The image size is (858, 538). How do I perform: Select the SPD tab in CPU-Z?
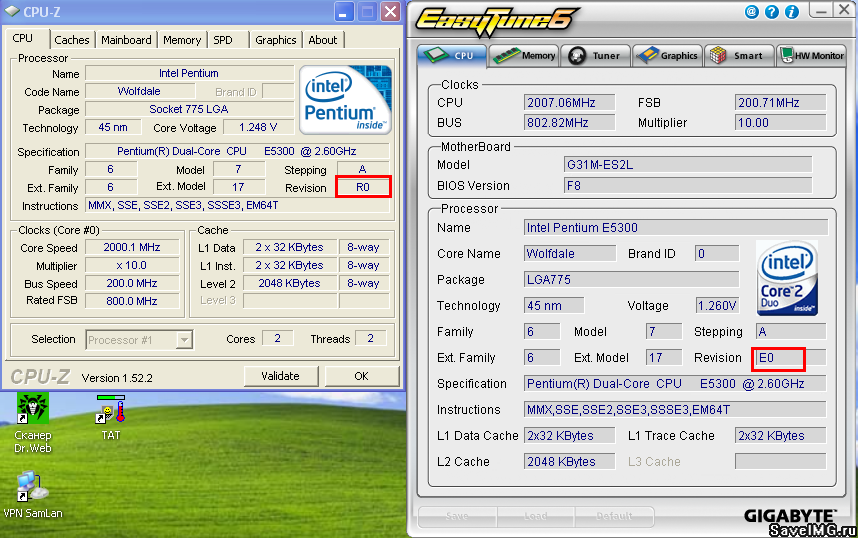pyautogui.click(x=223, y=40)
